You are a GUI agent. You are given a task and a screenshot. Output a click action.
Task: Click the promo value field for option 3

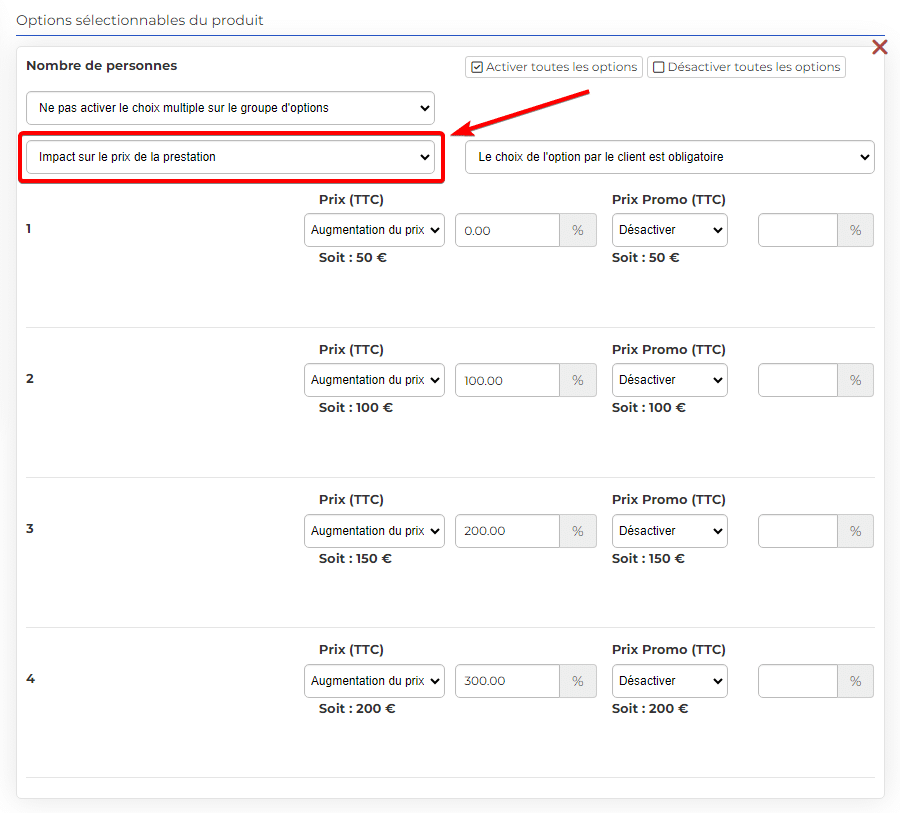tap(798, 531)
